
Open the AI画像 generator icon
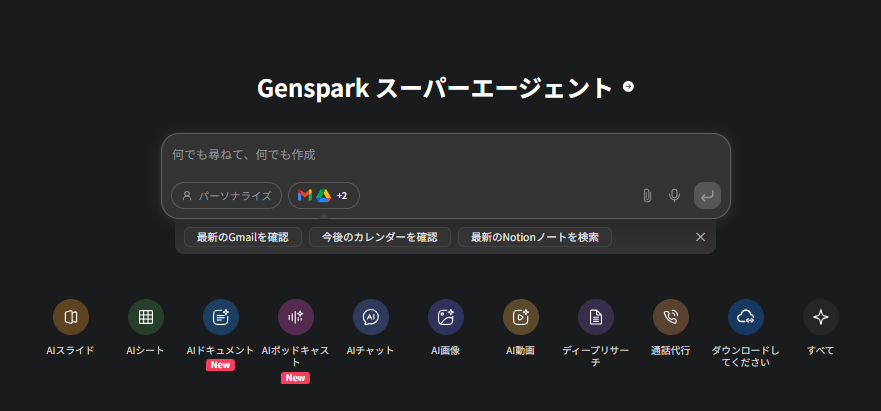(446, 317)
